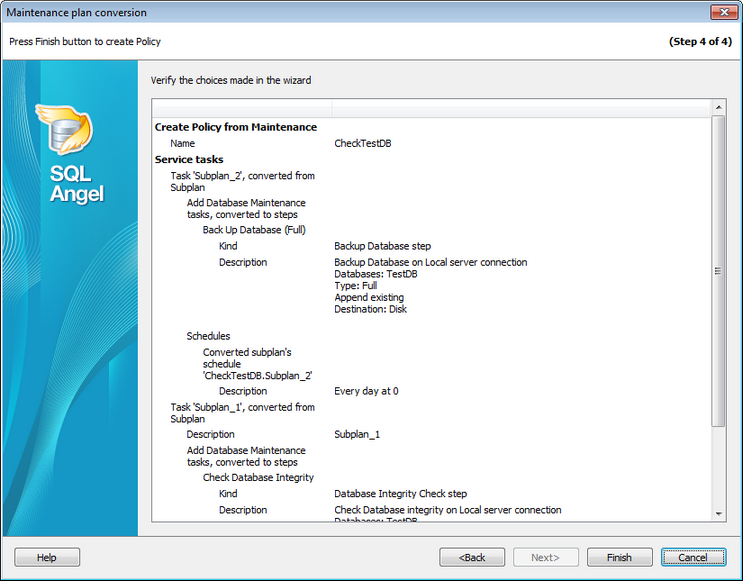
Task: Go back with the <Back button
Action: [x=472, y=557]
